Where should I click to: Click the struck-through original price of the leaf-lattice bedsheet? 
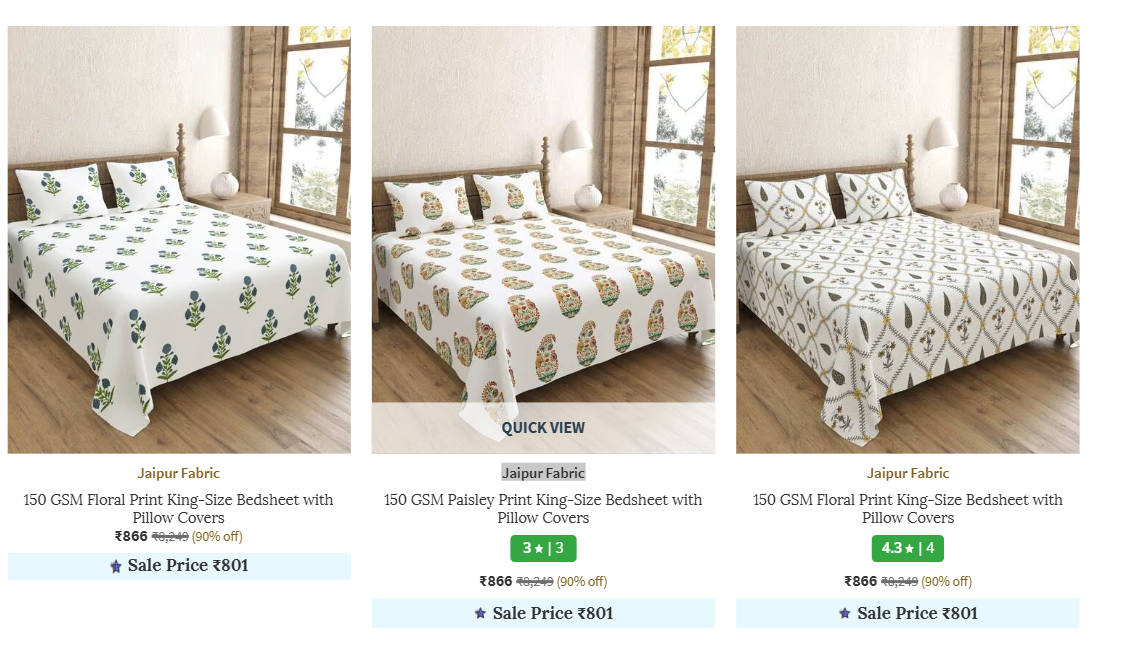(x=899, y=582)
